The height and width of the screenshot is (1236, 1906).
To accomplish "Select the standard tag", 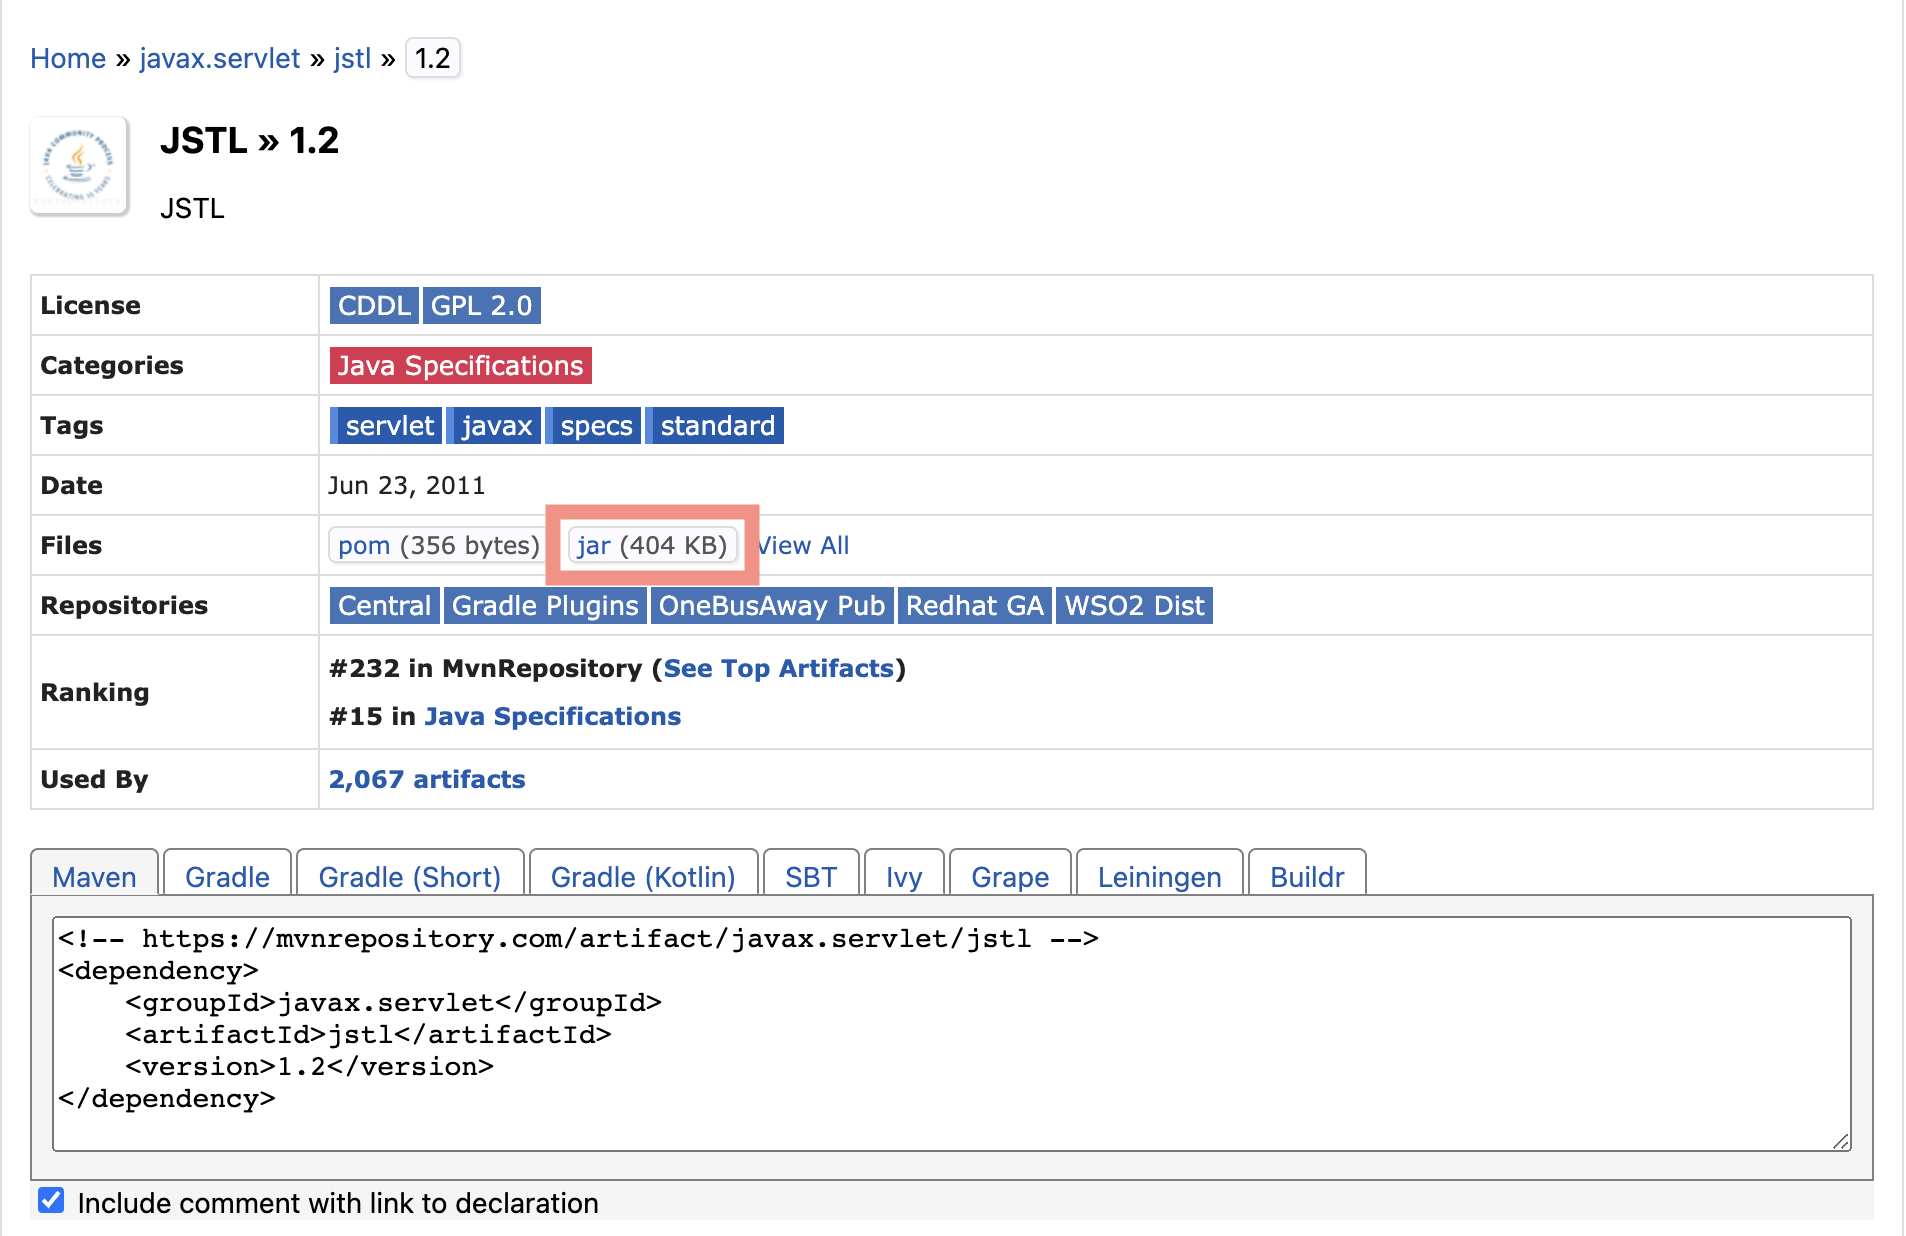I will 714,426.
